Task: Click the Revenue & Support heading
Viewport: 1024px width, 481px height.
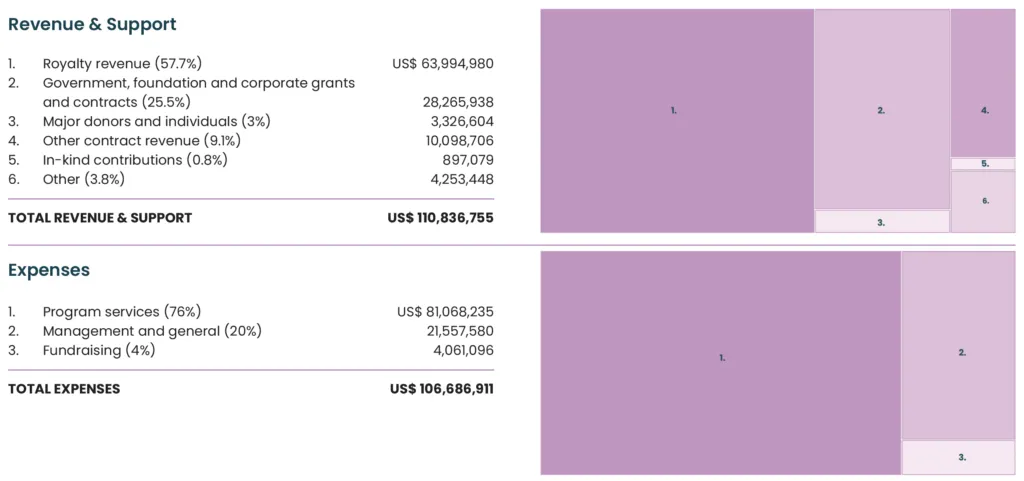Action: [x=92, y=25]
